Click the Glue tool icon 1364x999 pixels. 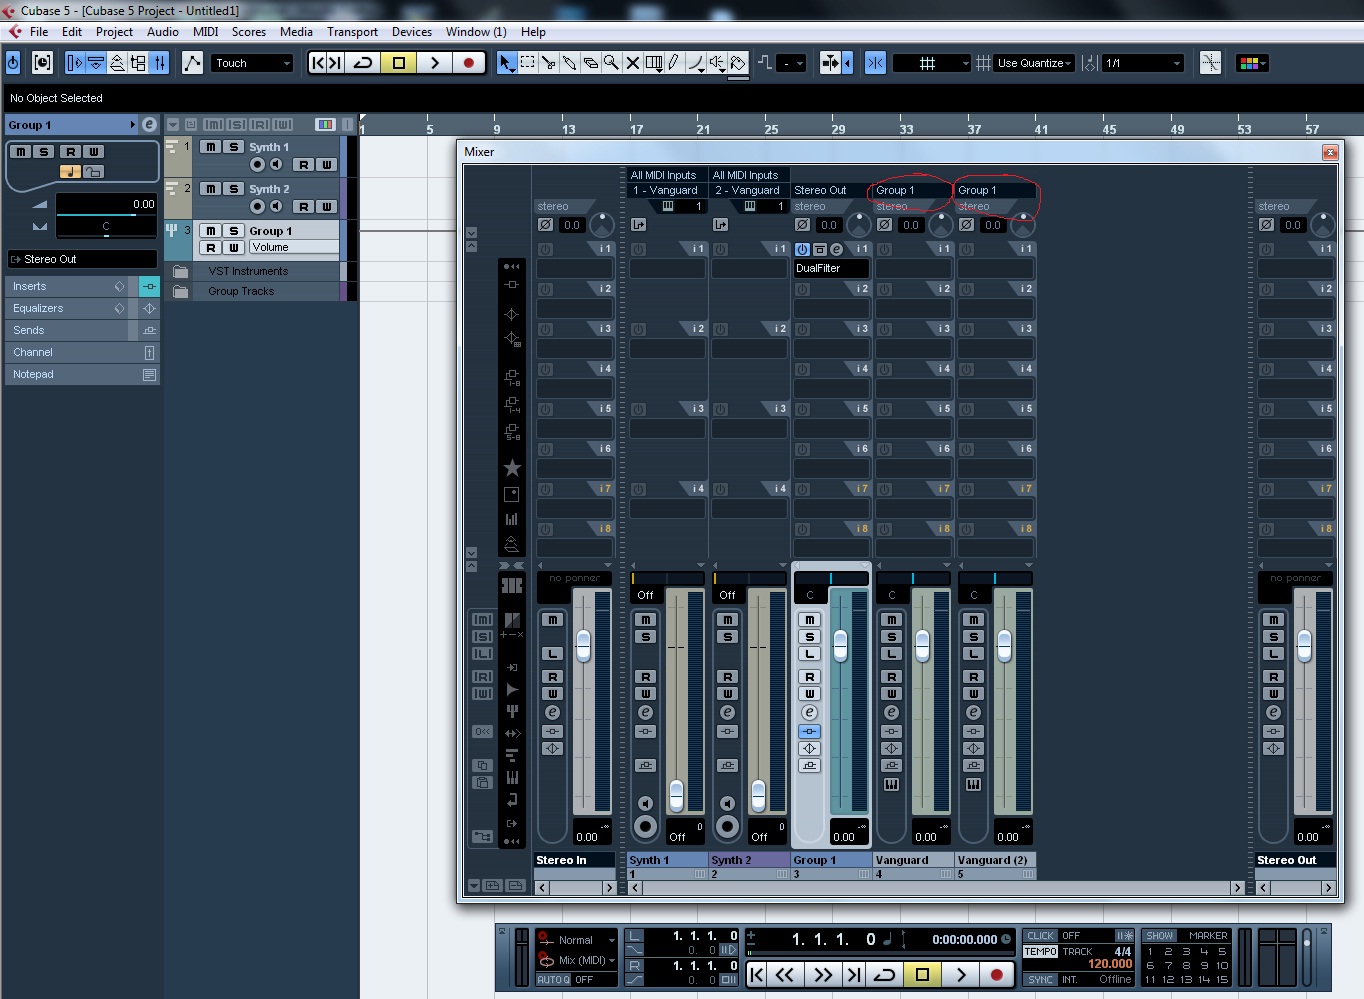569,63
